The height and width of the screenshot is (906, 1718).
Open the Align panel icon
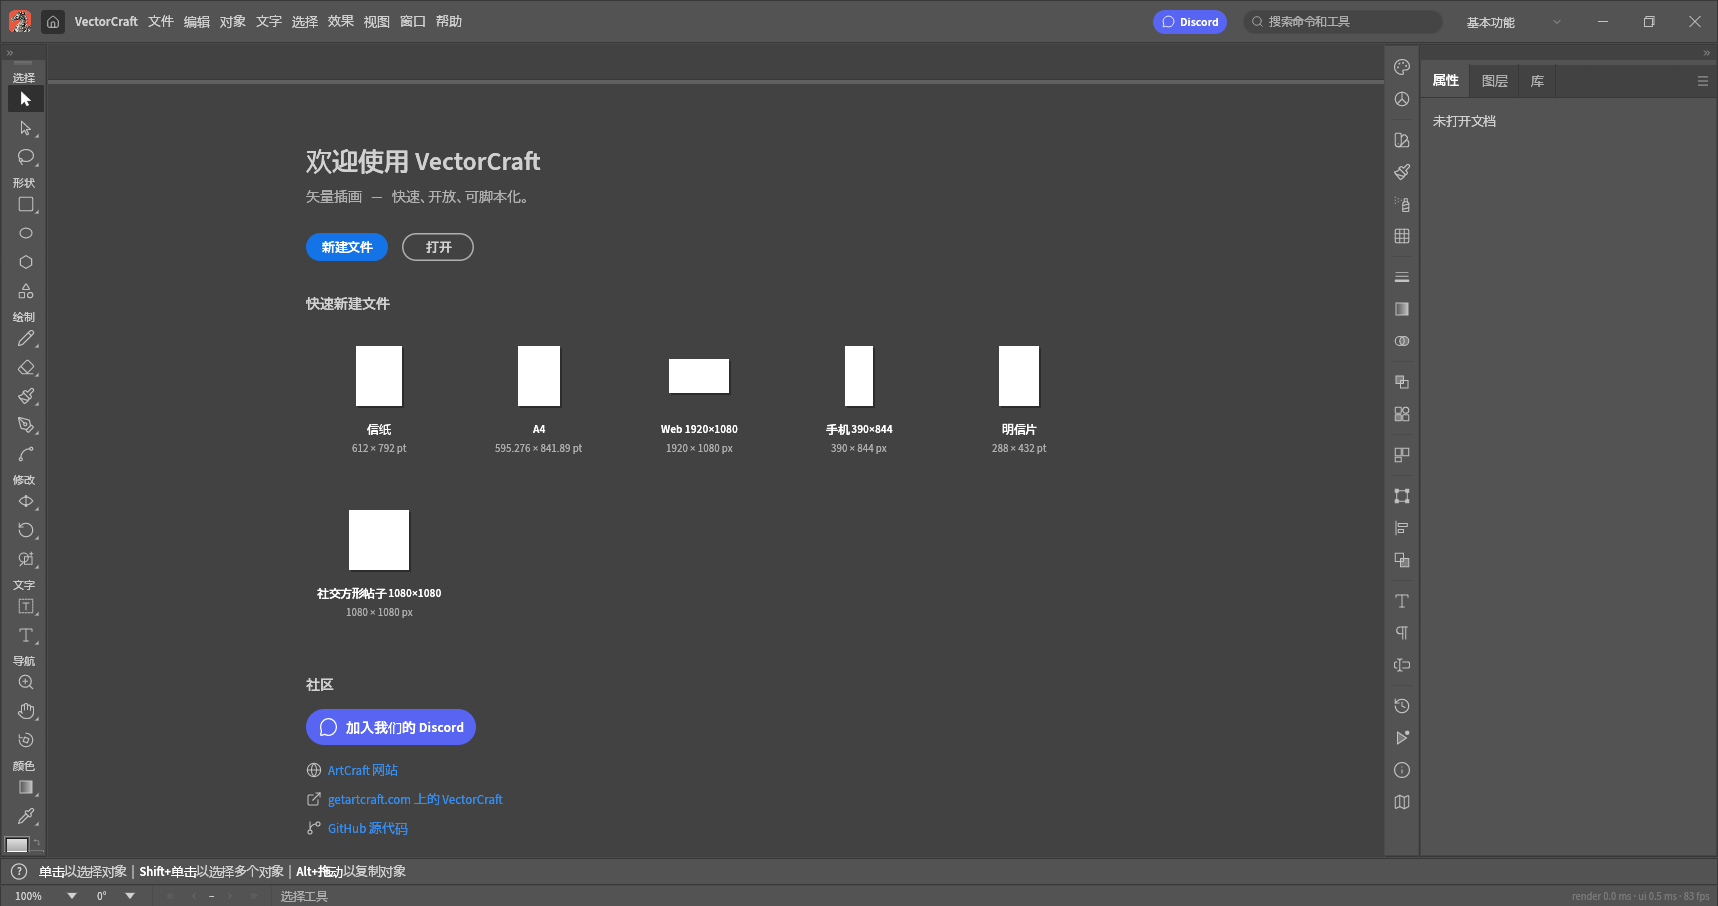coord(1402,528)
